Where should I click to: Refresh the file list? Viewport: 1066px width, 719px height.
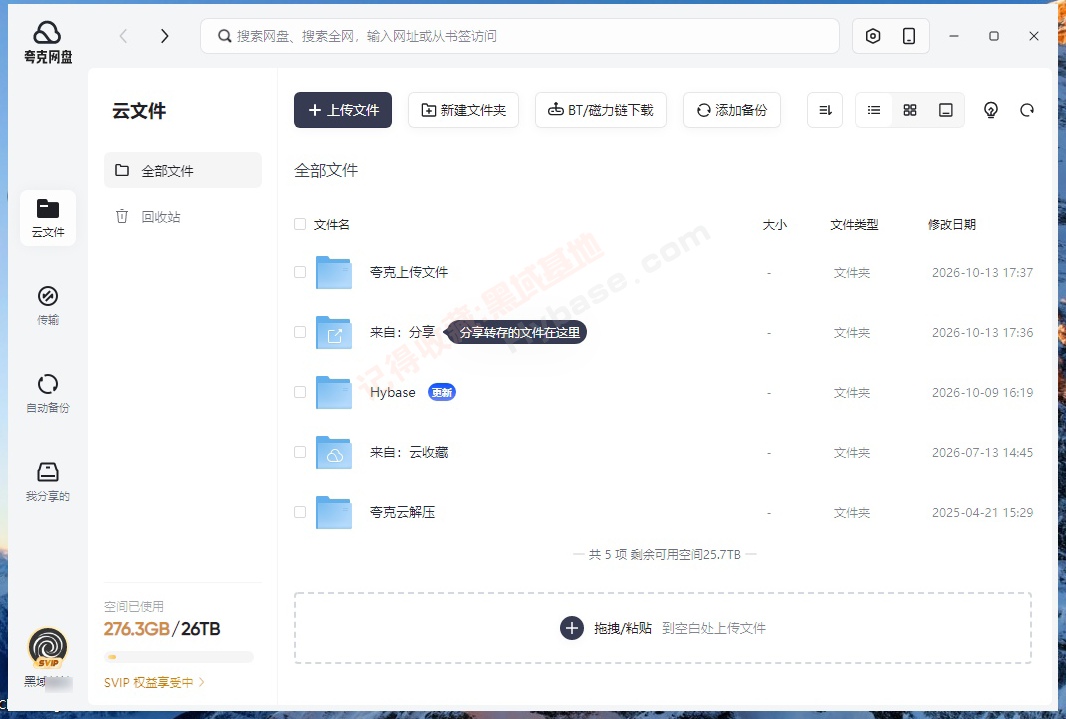point(1027,110)
